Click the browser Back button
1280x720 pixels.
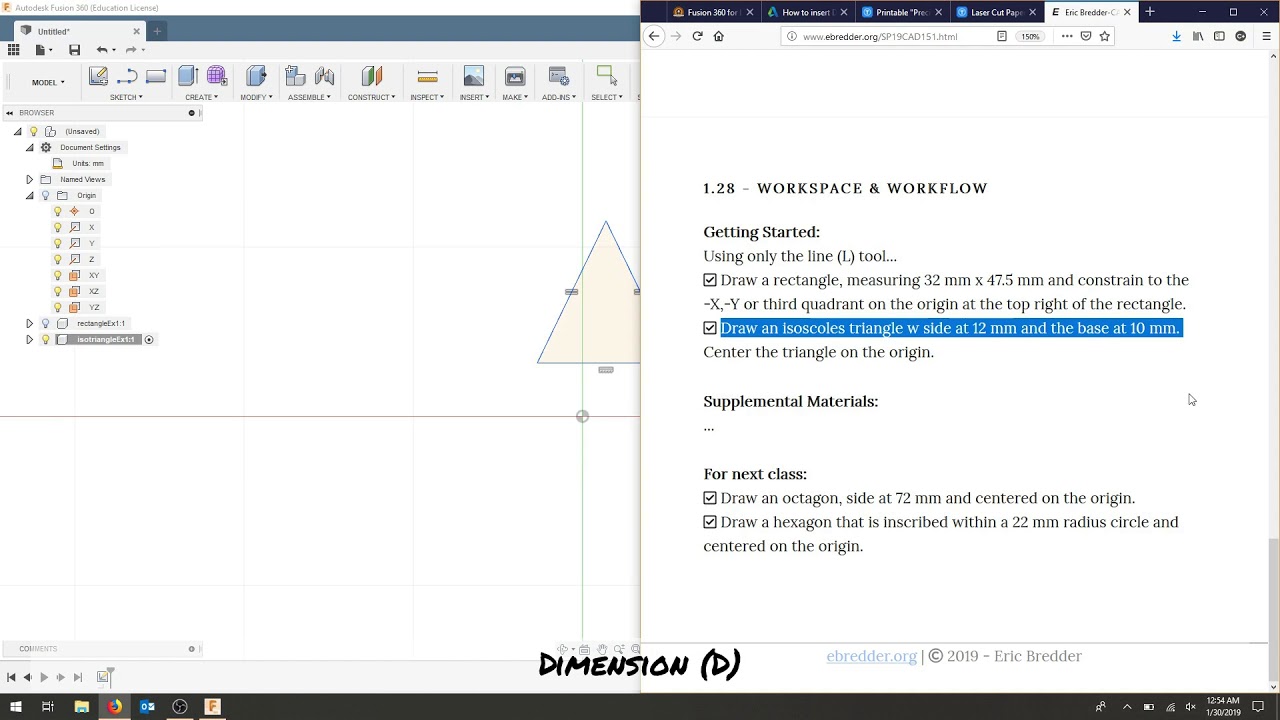click(x=654, y=36)
